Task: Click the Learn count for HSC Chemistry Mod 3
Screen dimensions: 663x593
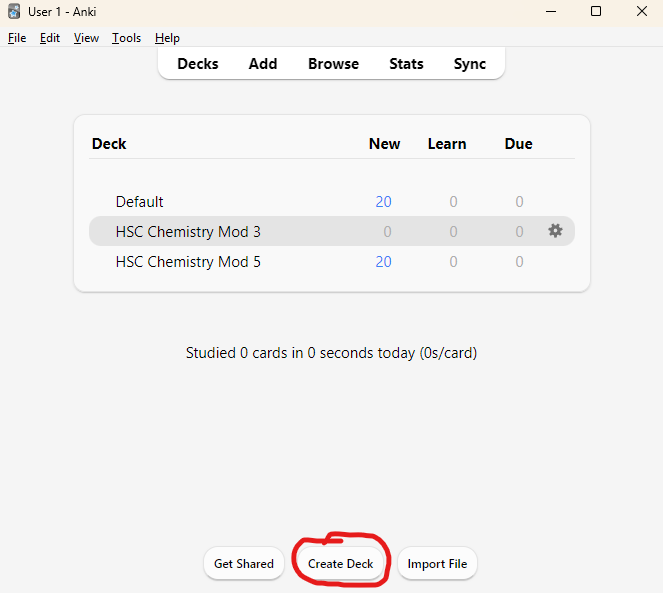Action: tap(453, 232)
